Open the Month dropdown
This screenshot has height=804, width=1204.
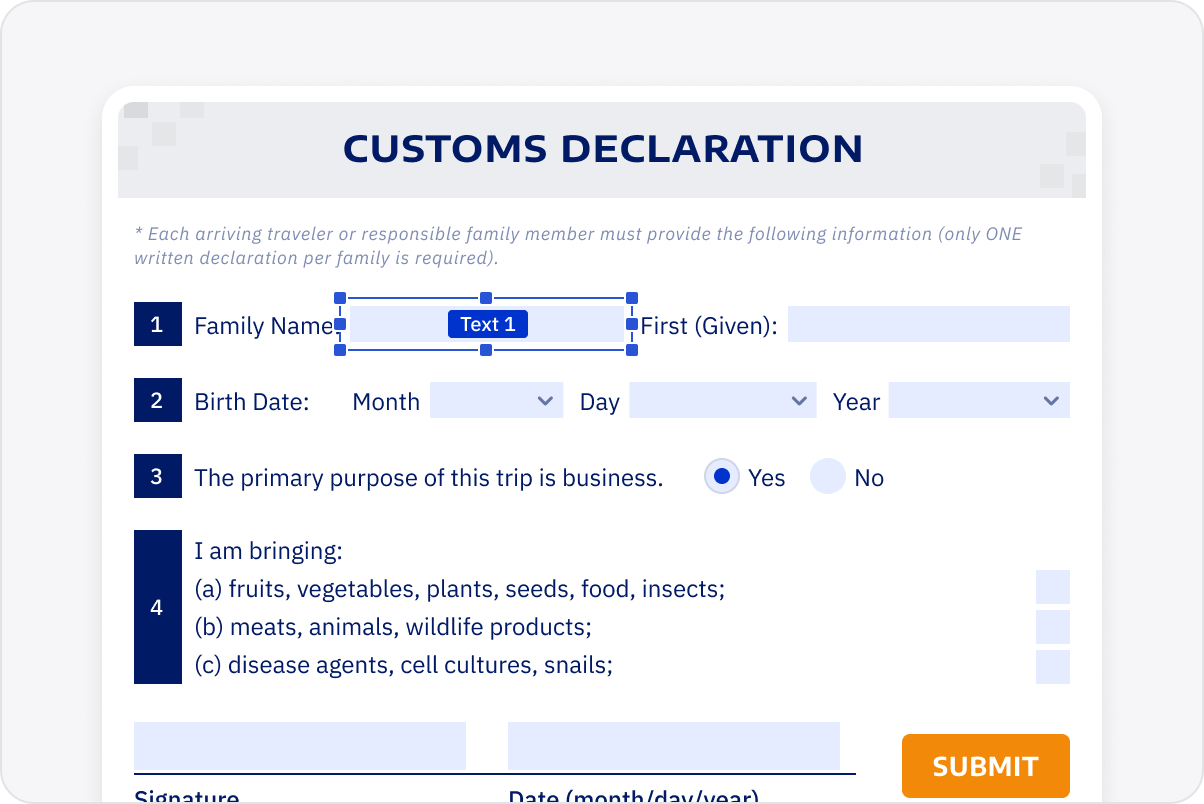click(496, 401)
